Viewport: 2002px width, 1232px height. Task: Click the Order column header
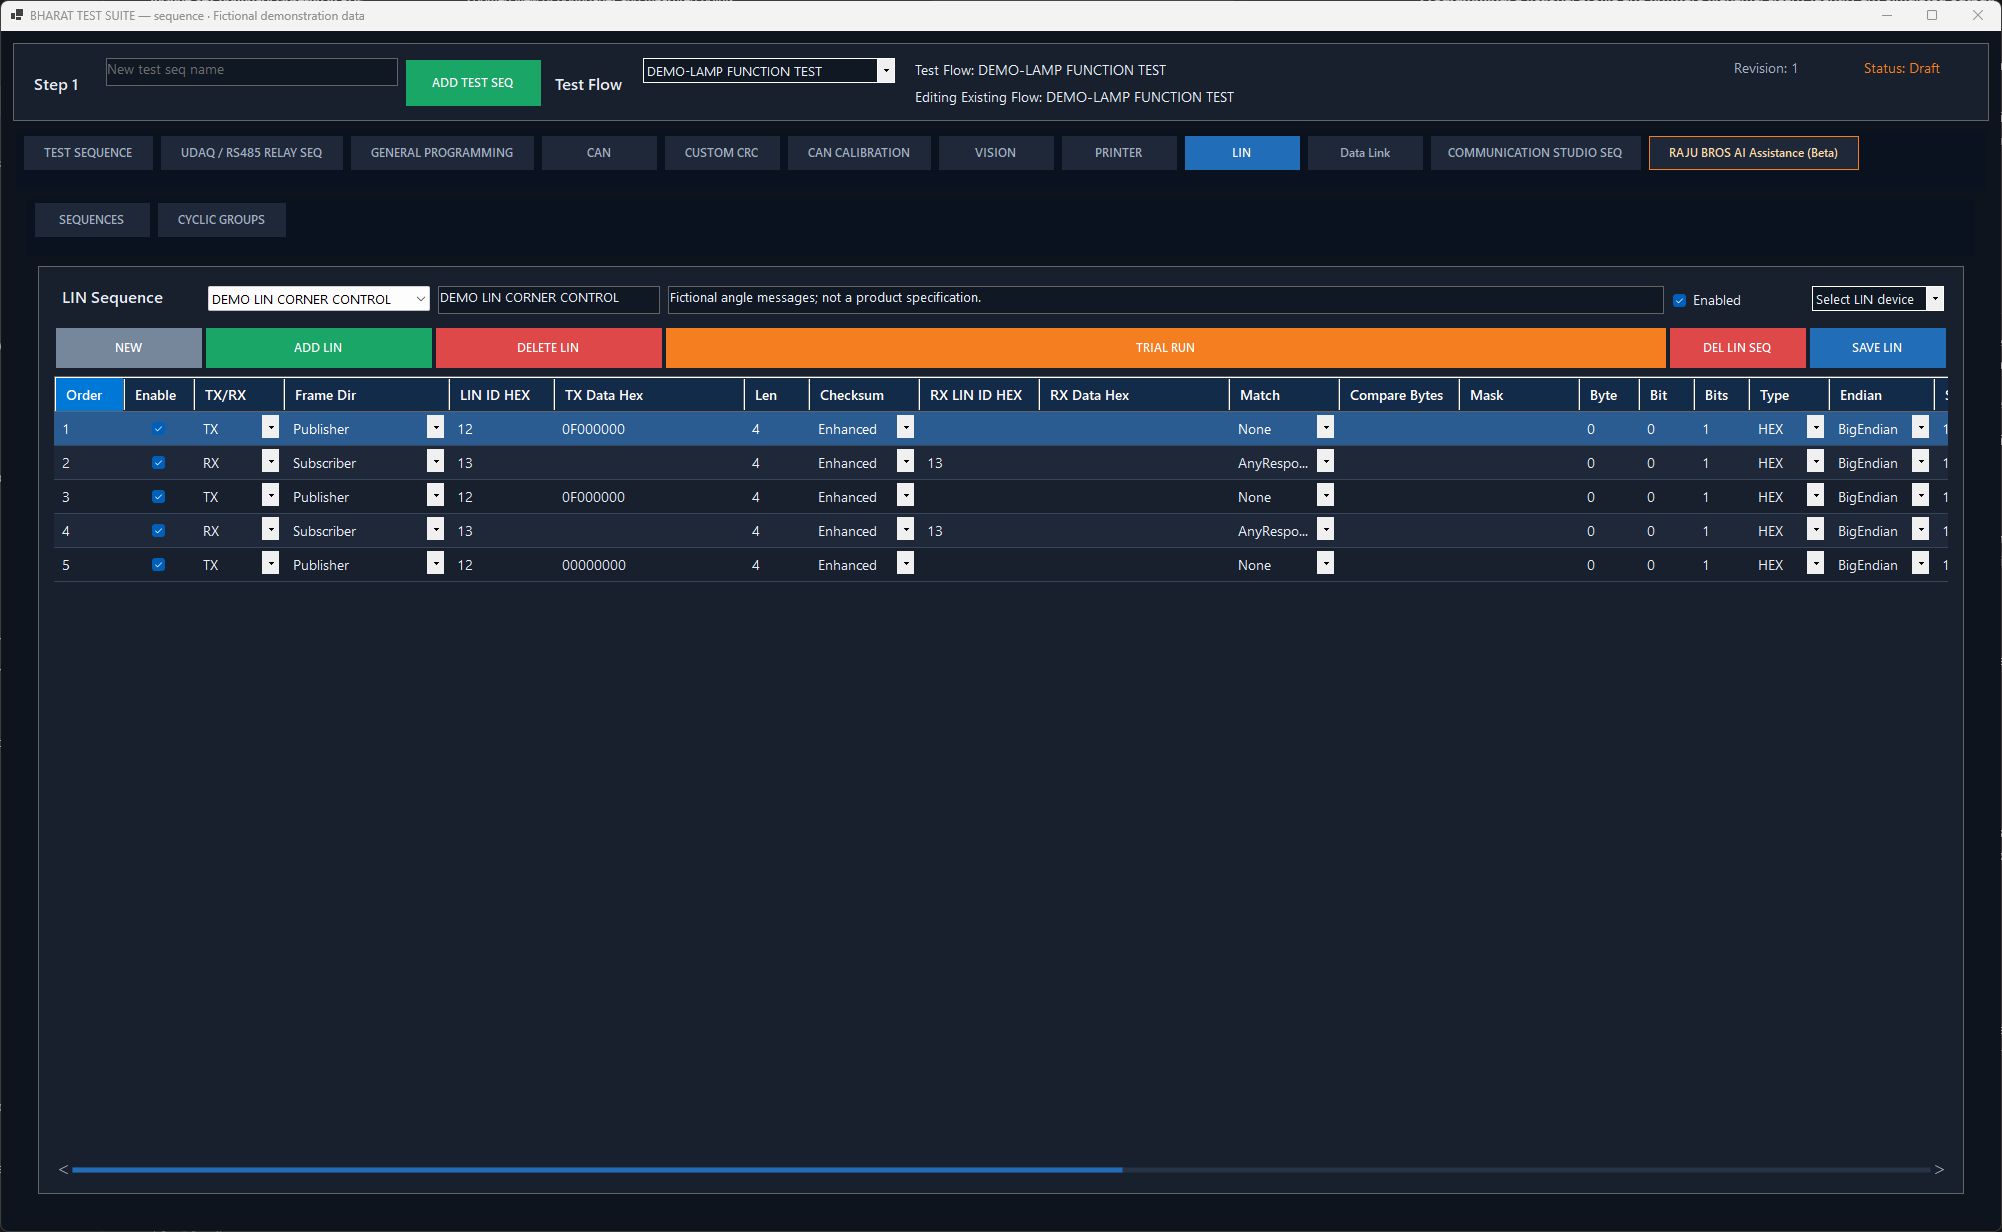pos(89,395)
